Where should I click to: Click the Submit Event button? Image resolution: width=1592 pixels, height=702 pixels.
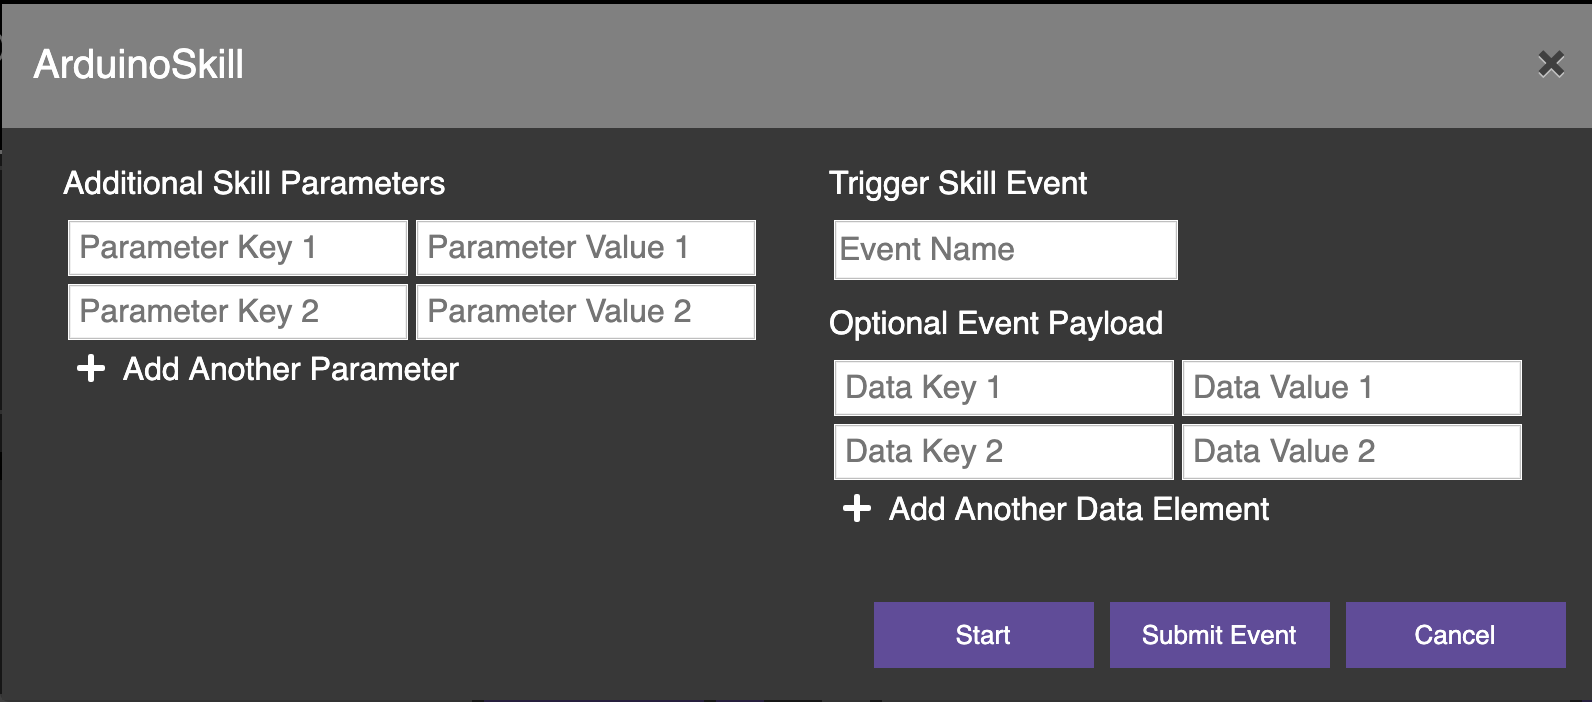click(x=1220, y=635)
